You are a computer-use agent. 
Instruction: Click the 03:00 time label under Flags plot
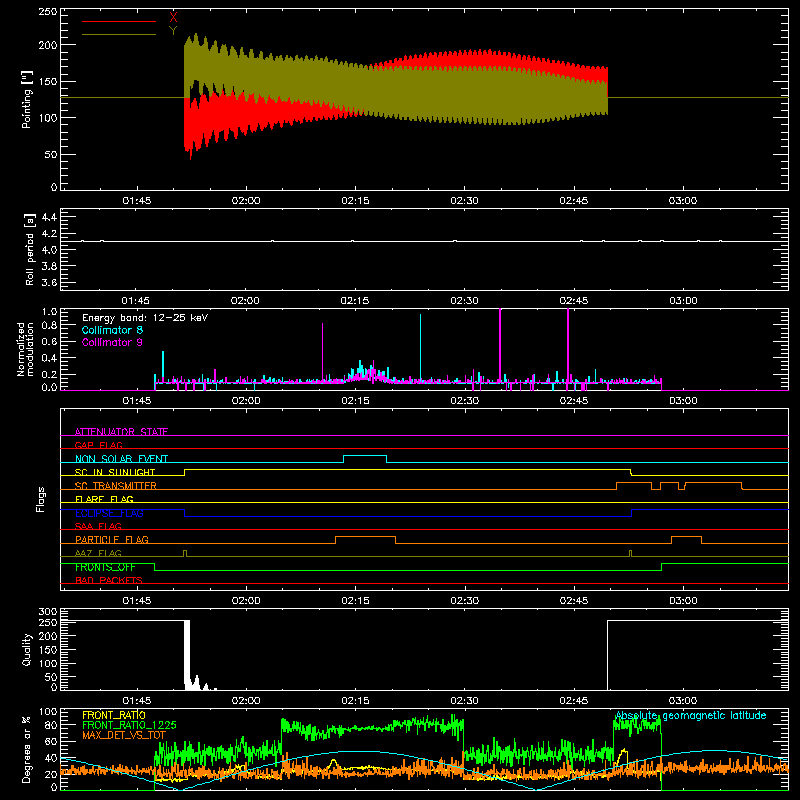[683, 601]
